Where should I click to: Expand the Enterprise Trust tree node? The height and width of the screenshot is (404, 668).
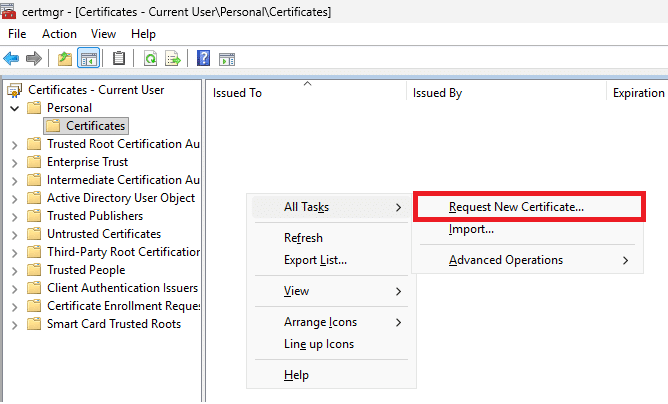14,162
